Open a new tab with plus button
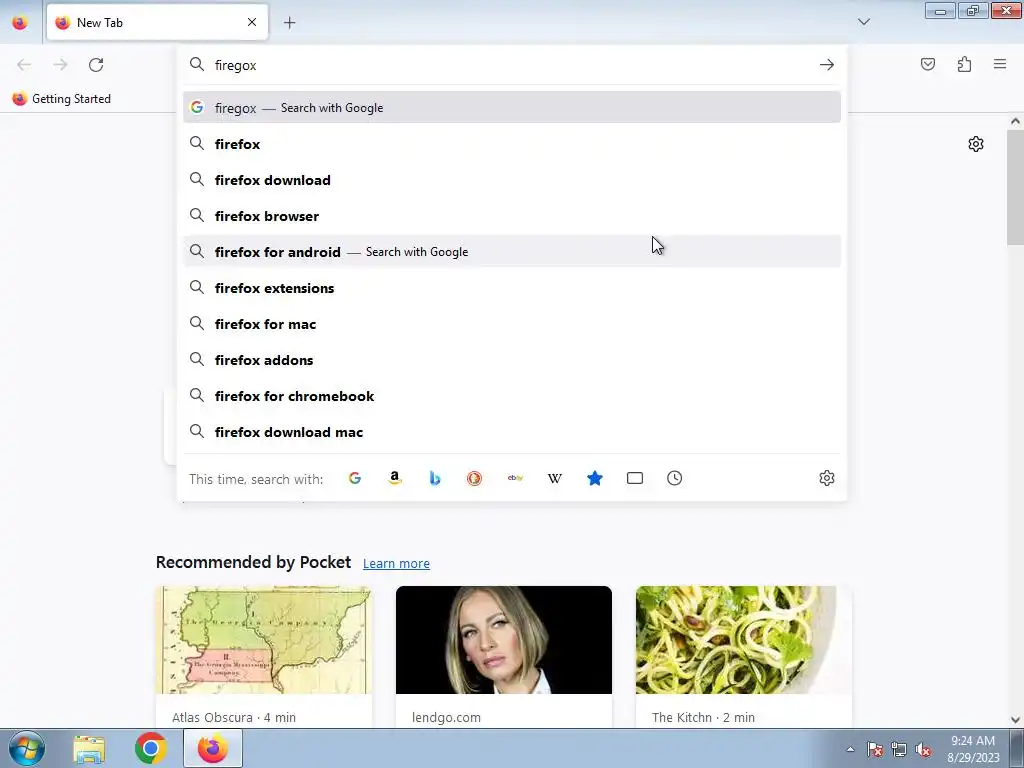The image size is (1024, 768). coord(289,22)
